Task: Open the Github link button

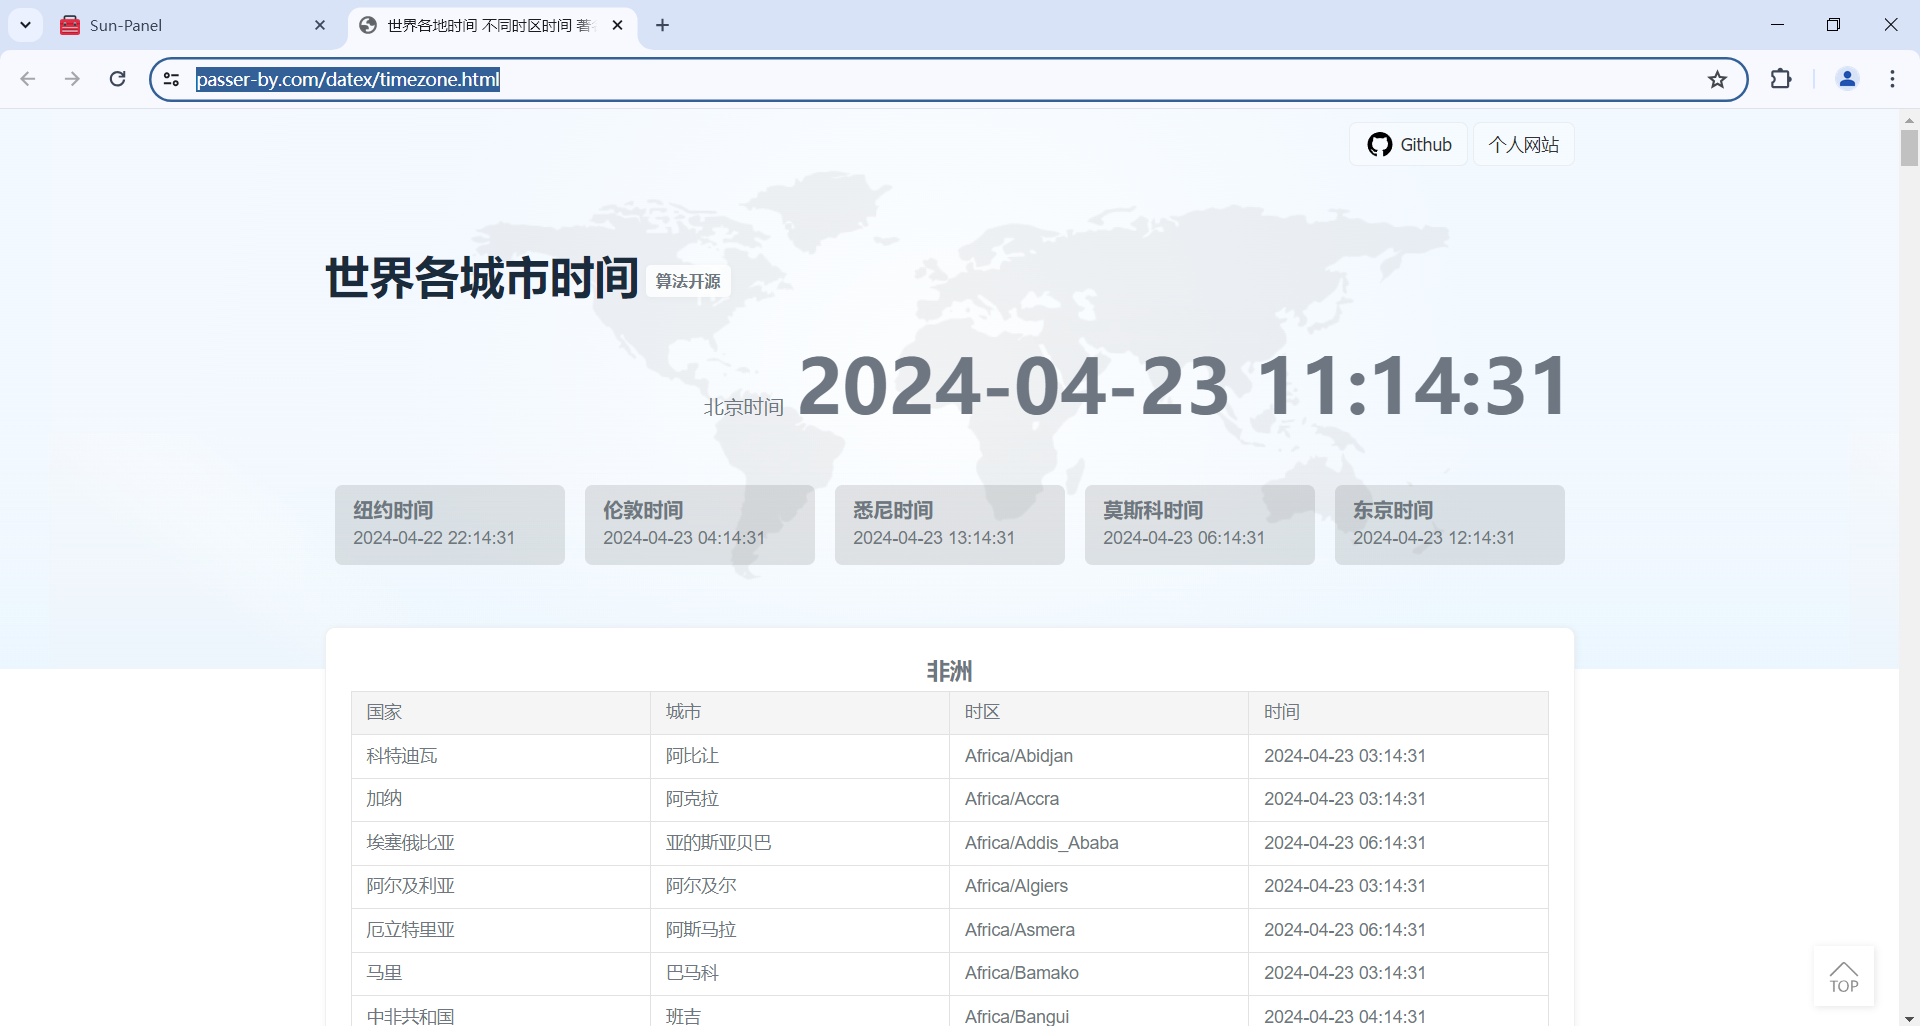Action: [1408, 144]
